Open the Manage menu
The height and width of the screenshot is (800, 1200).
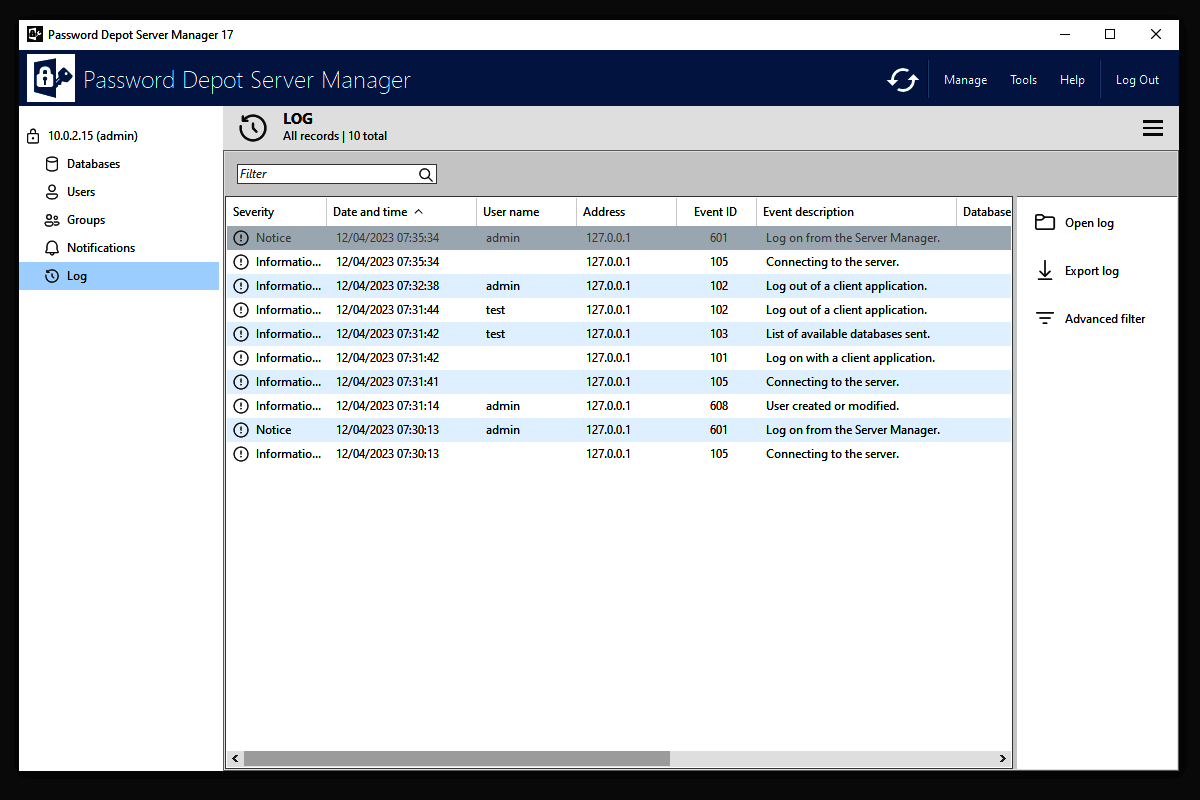[x=965, y=80]
